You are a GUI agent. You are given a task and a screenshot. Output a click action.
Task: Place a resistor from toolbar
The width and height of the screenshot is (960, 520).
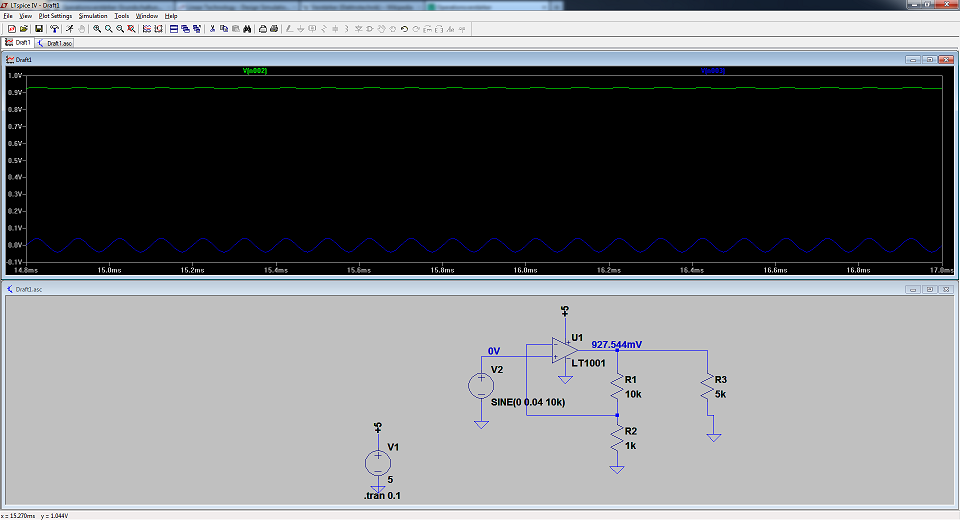coord(324,29)
